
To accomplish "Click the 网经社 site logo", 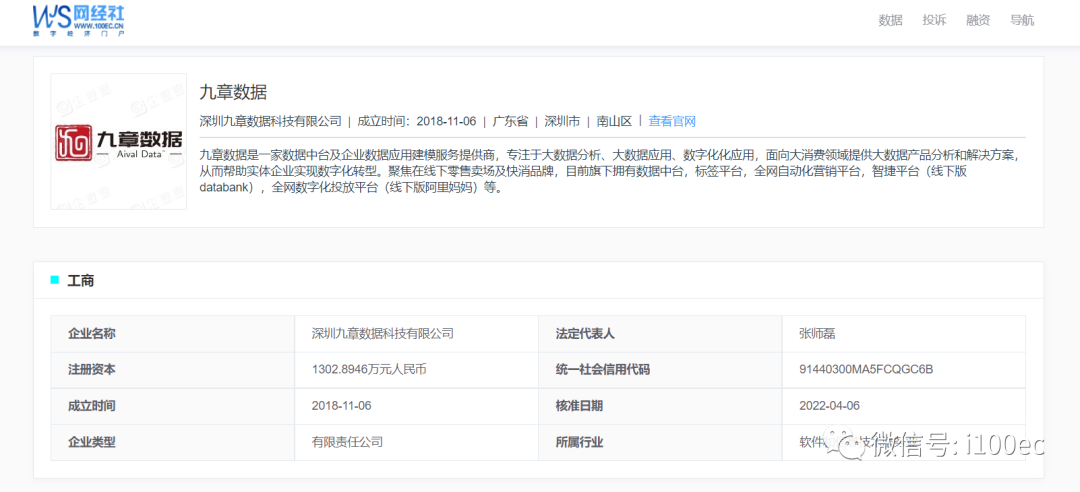I will click(x=79, y=19).
